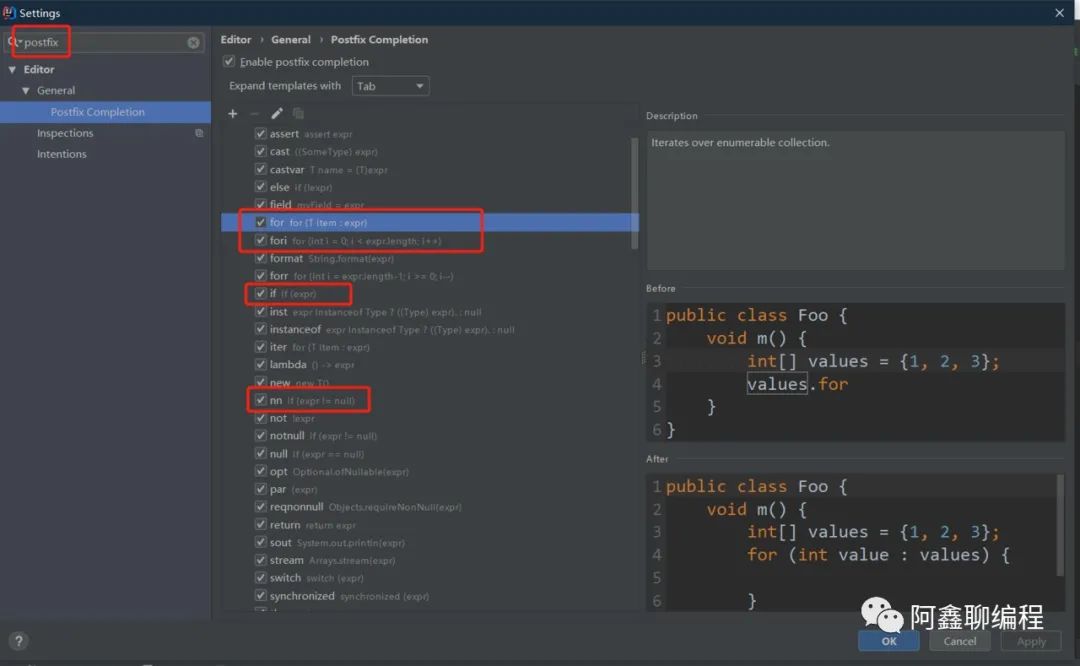Image resolution: width=1080 pixels, height=666 pixels.
Task: Close the Settings dialog
Action: pyautogui.click(x=1059, y=13)
